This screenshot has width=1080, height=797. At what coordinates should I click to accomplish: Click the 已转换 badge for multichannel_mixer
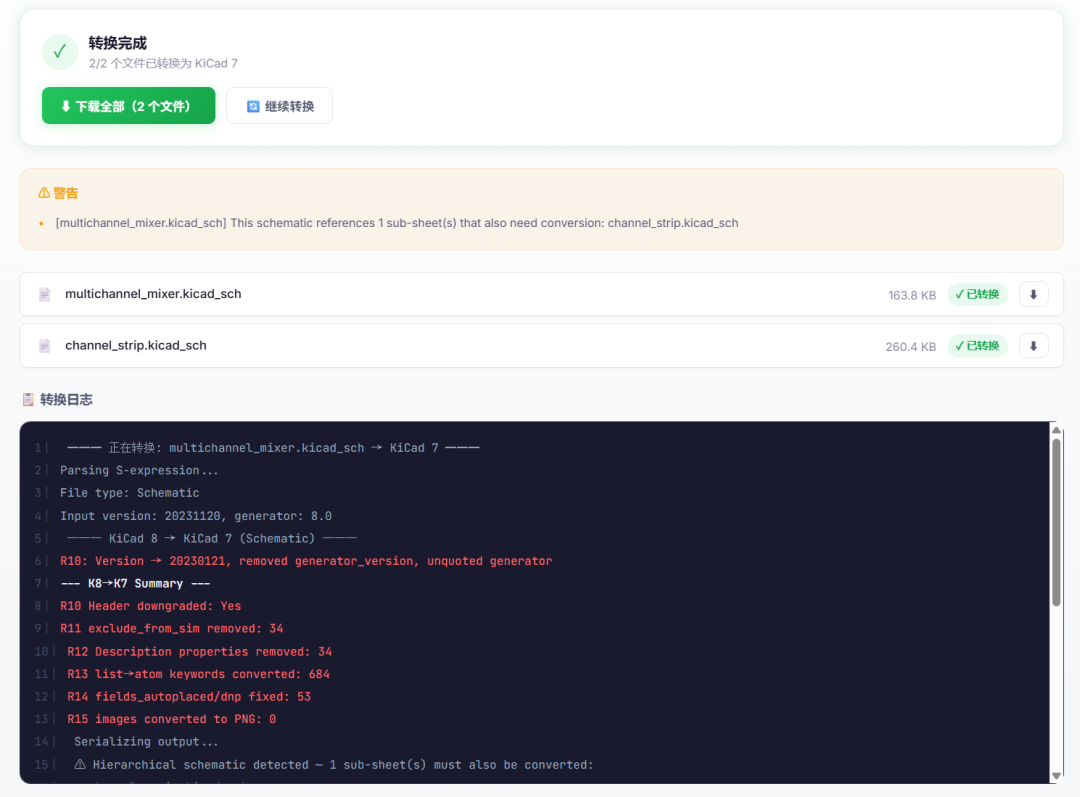tap(977, 294)
